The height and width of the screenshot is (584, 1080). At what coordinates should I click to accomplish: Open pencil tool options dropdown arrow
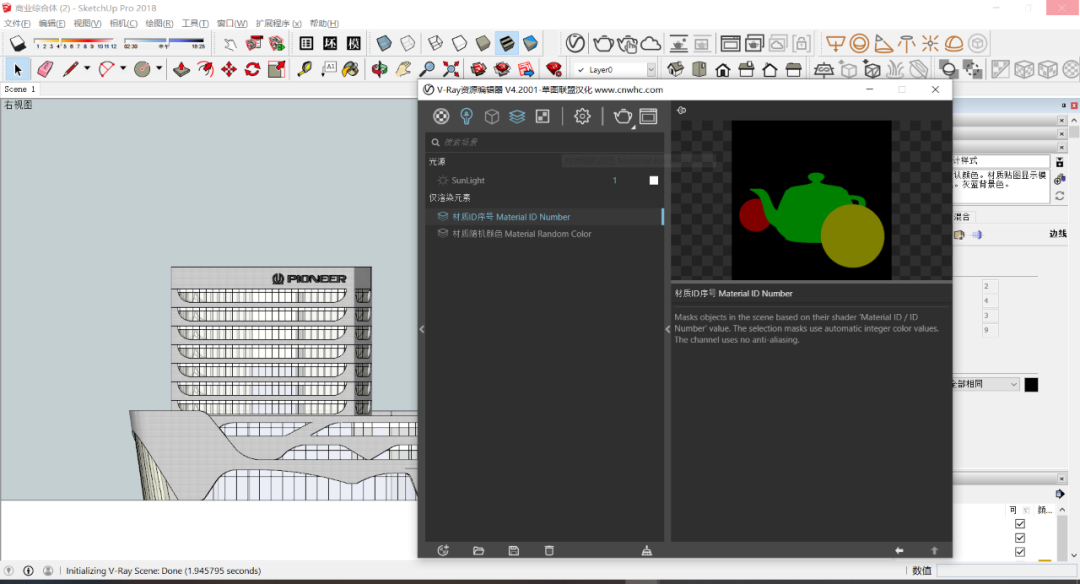coord(87,68)
